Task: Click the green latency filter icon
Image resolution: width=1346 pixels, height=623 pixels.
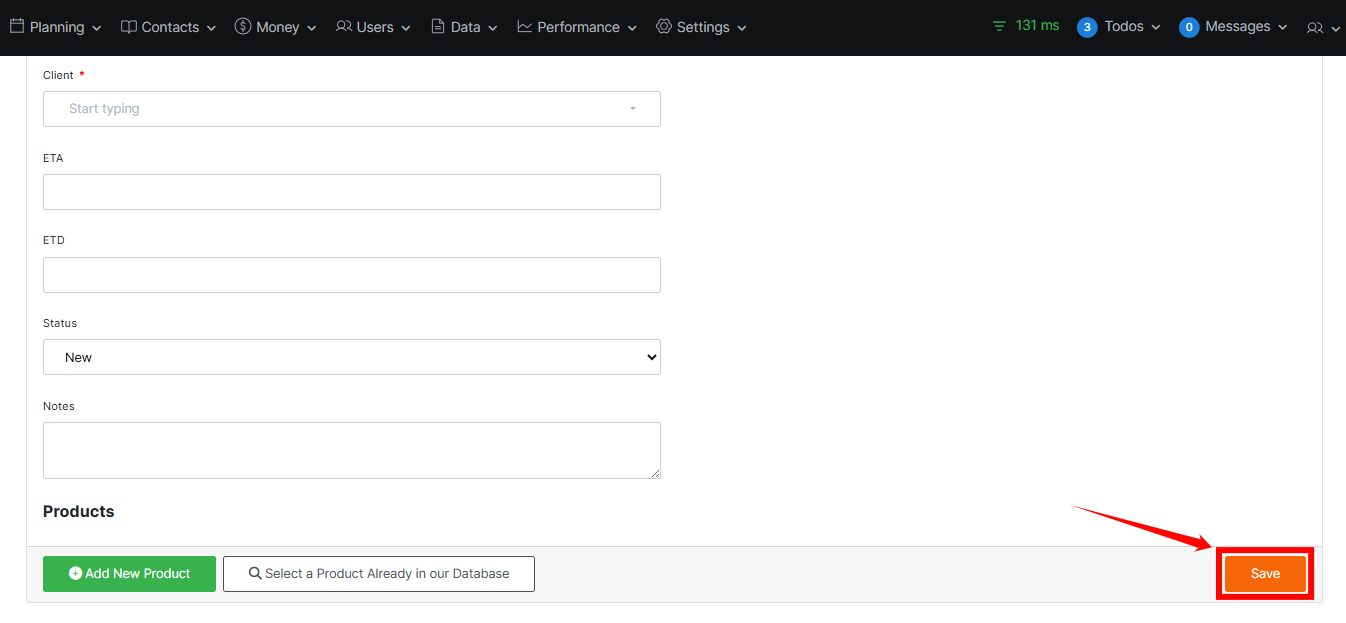Action: [x=999, y=26]
